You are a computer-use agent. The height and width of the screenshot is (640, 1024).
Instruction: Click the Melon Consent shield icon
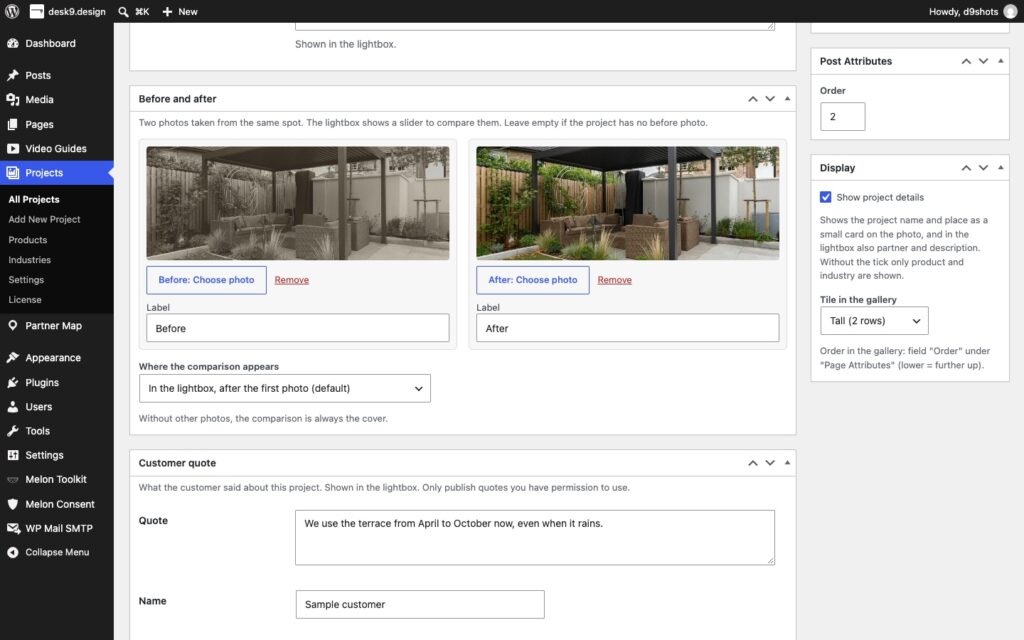tap(12, 504)
